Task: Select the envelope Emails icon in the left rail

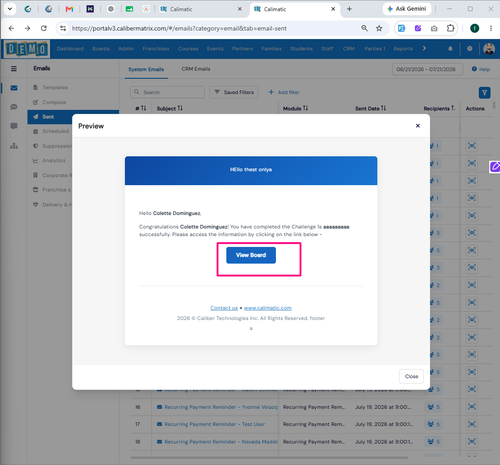Action: [14, 88]
